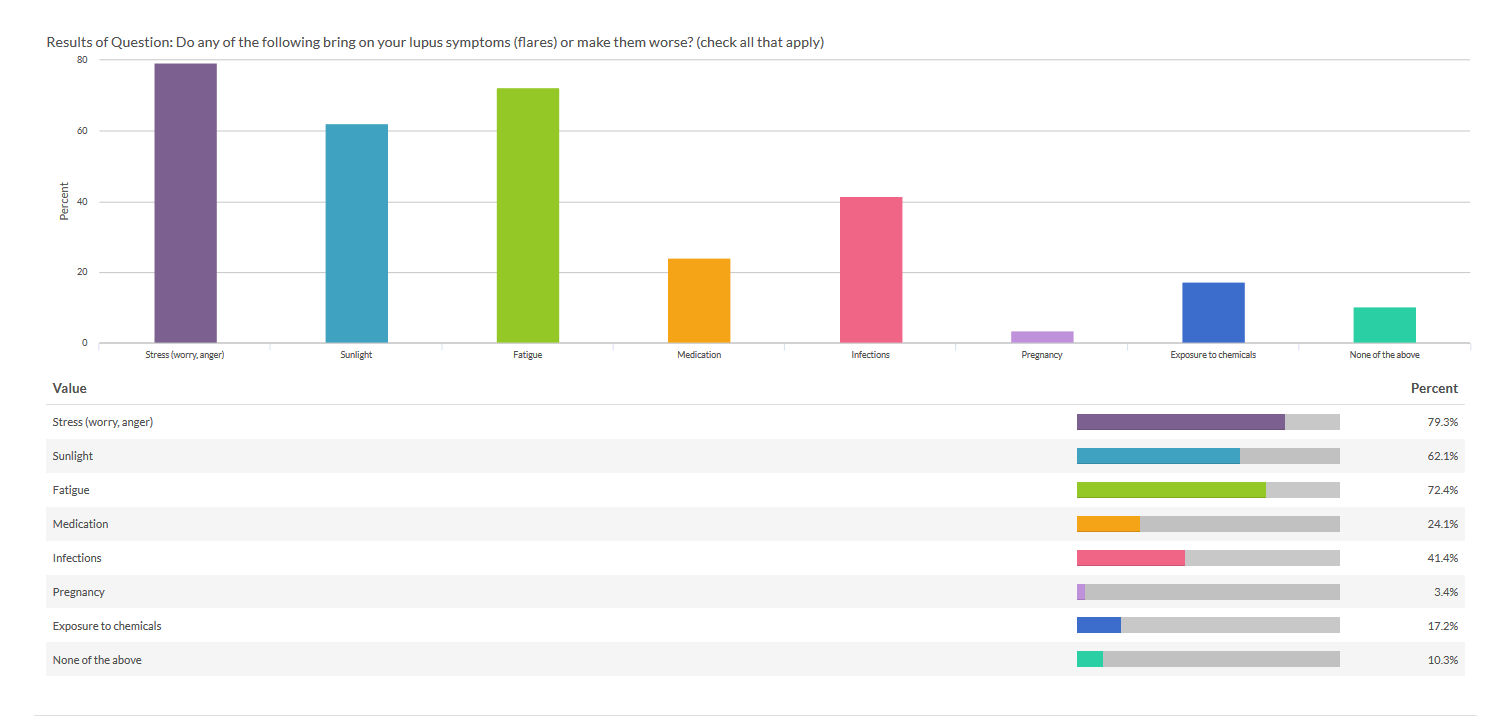Image resolution: width=1509 pixels, height=716 pixels.
Task: Click the Results of Question title text
Action: pos(435,42)
